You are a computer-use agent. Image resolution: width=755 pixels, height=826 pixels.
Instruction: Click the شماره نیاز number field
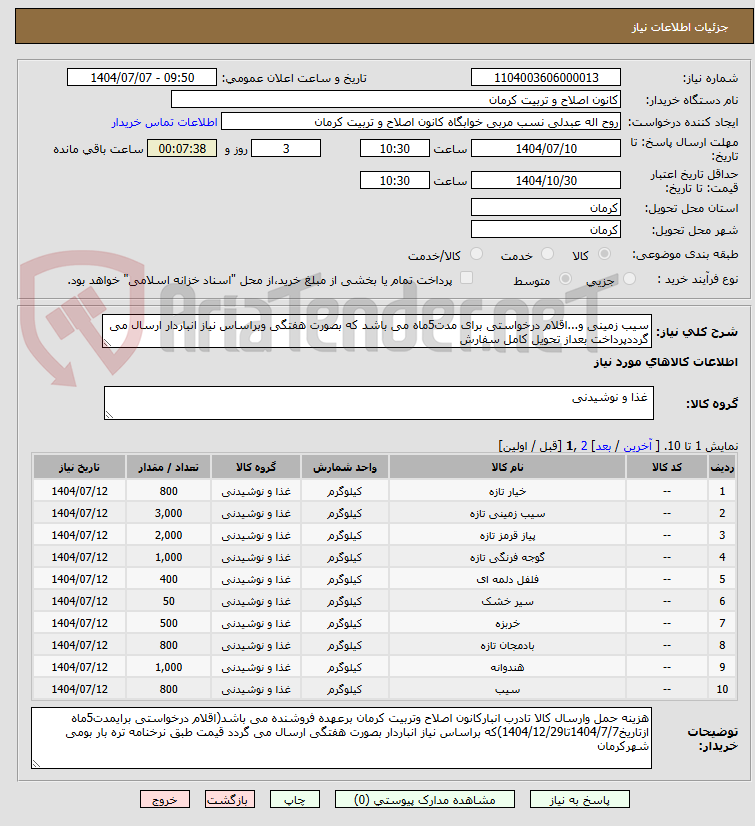pyautogui.click(x=546, y=77)
